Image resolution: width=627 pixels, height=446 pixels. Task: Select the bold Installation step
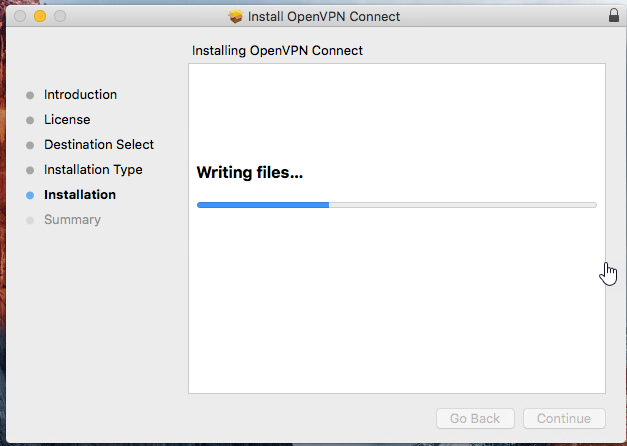point(80,194)
